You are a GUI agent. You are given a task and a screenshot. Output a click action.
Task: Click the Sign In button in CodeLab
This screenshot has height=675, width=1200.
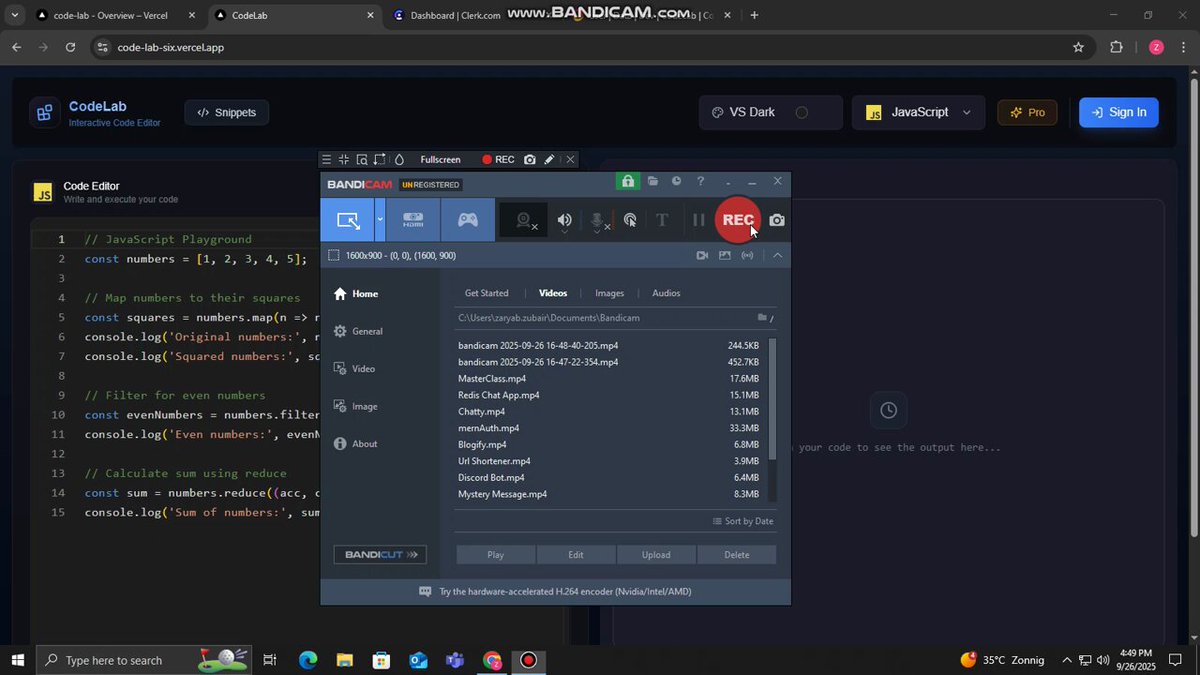[x=1119, y=112]
